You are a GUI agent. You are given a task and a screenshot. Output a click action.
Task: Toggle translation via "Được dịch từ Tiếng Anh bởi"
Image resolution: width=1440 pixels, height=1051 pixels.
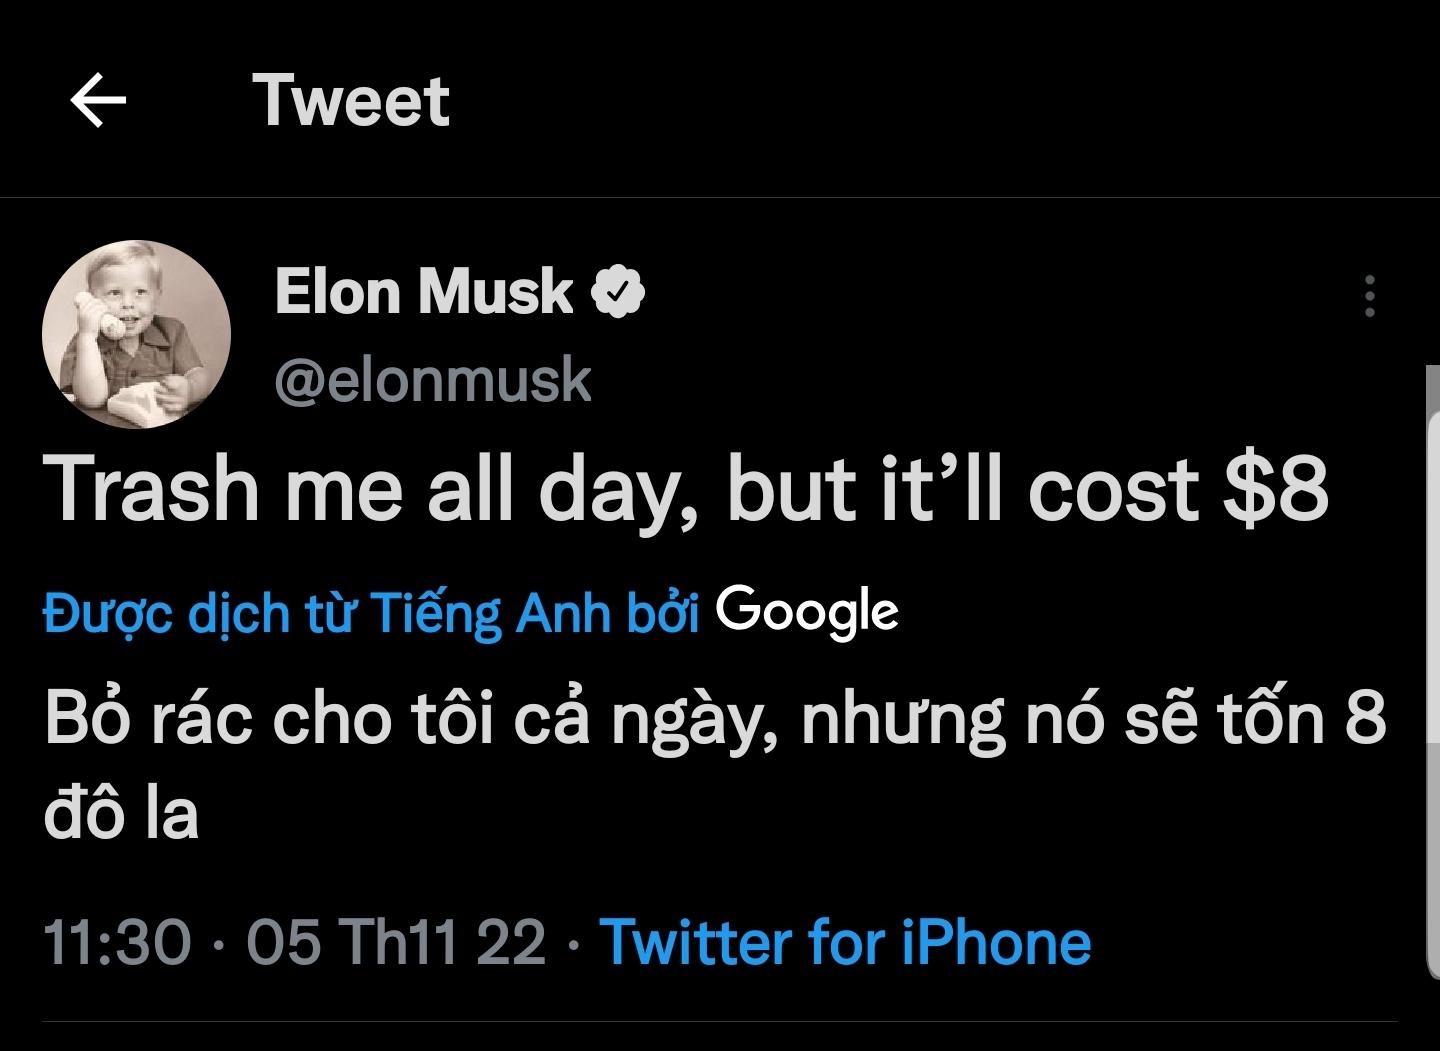tap(371, 612)
